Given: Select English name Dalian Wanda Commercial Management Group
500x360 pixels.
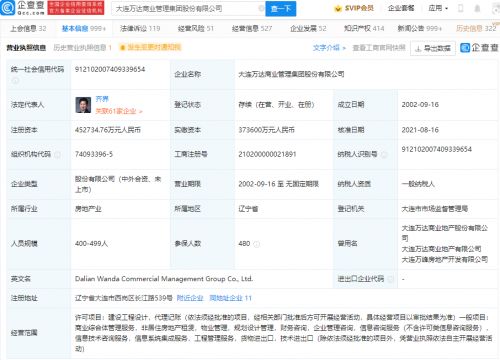Looking at the screenshot, I should coord(164,279).
